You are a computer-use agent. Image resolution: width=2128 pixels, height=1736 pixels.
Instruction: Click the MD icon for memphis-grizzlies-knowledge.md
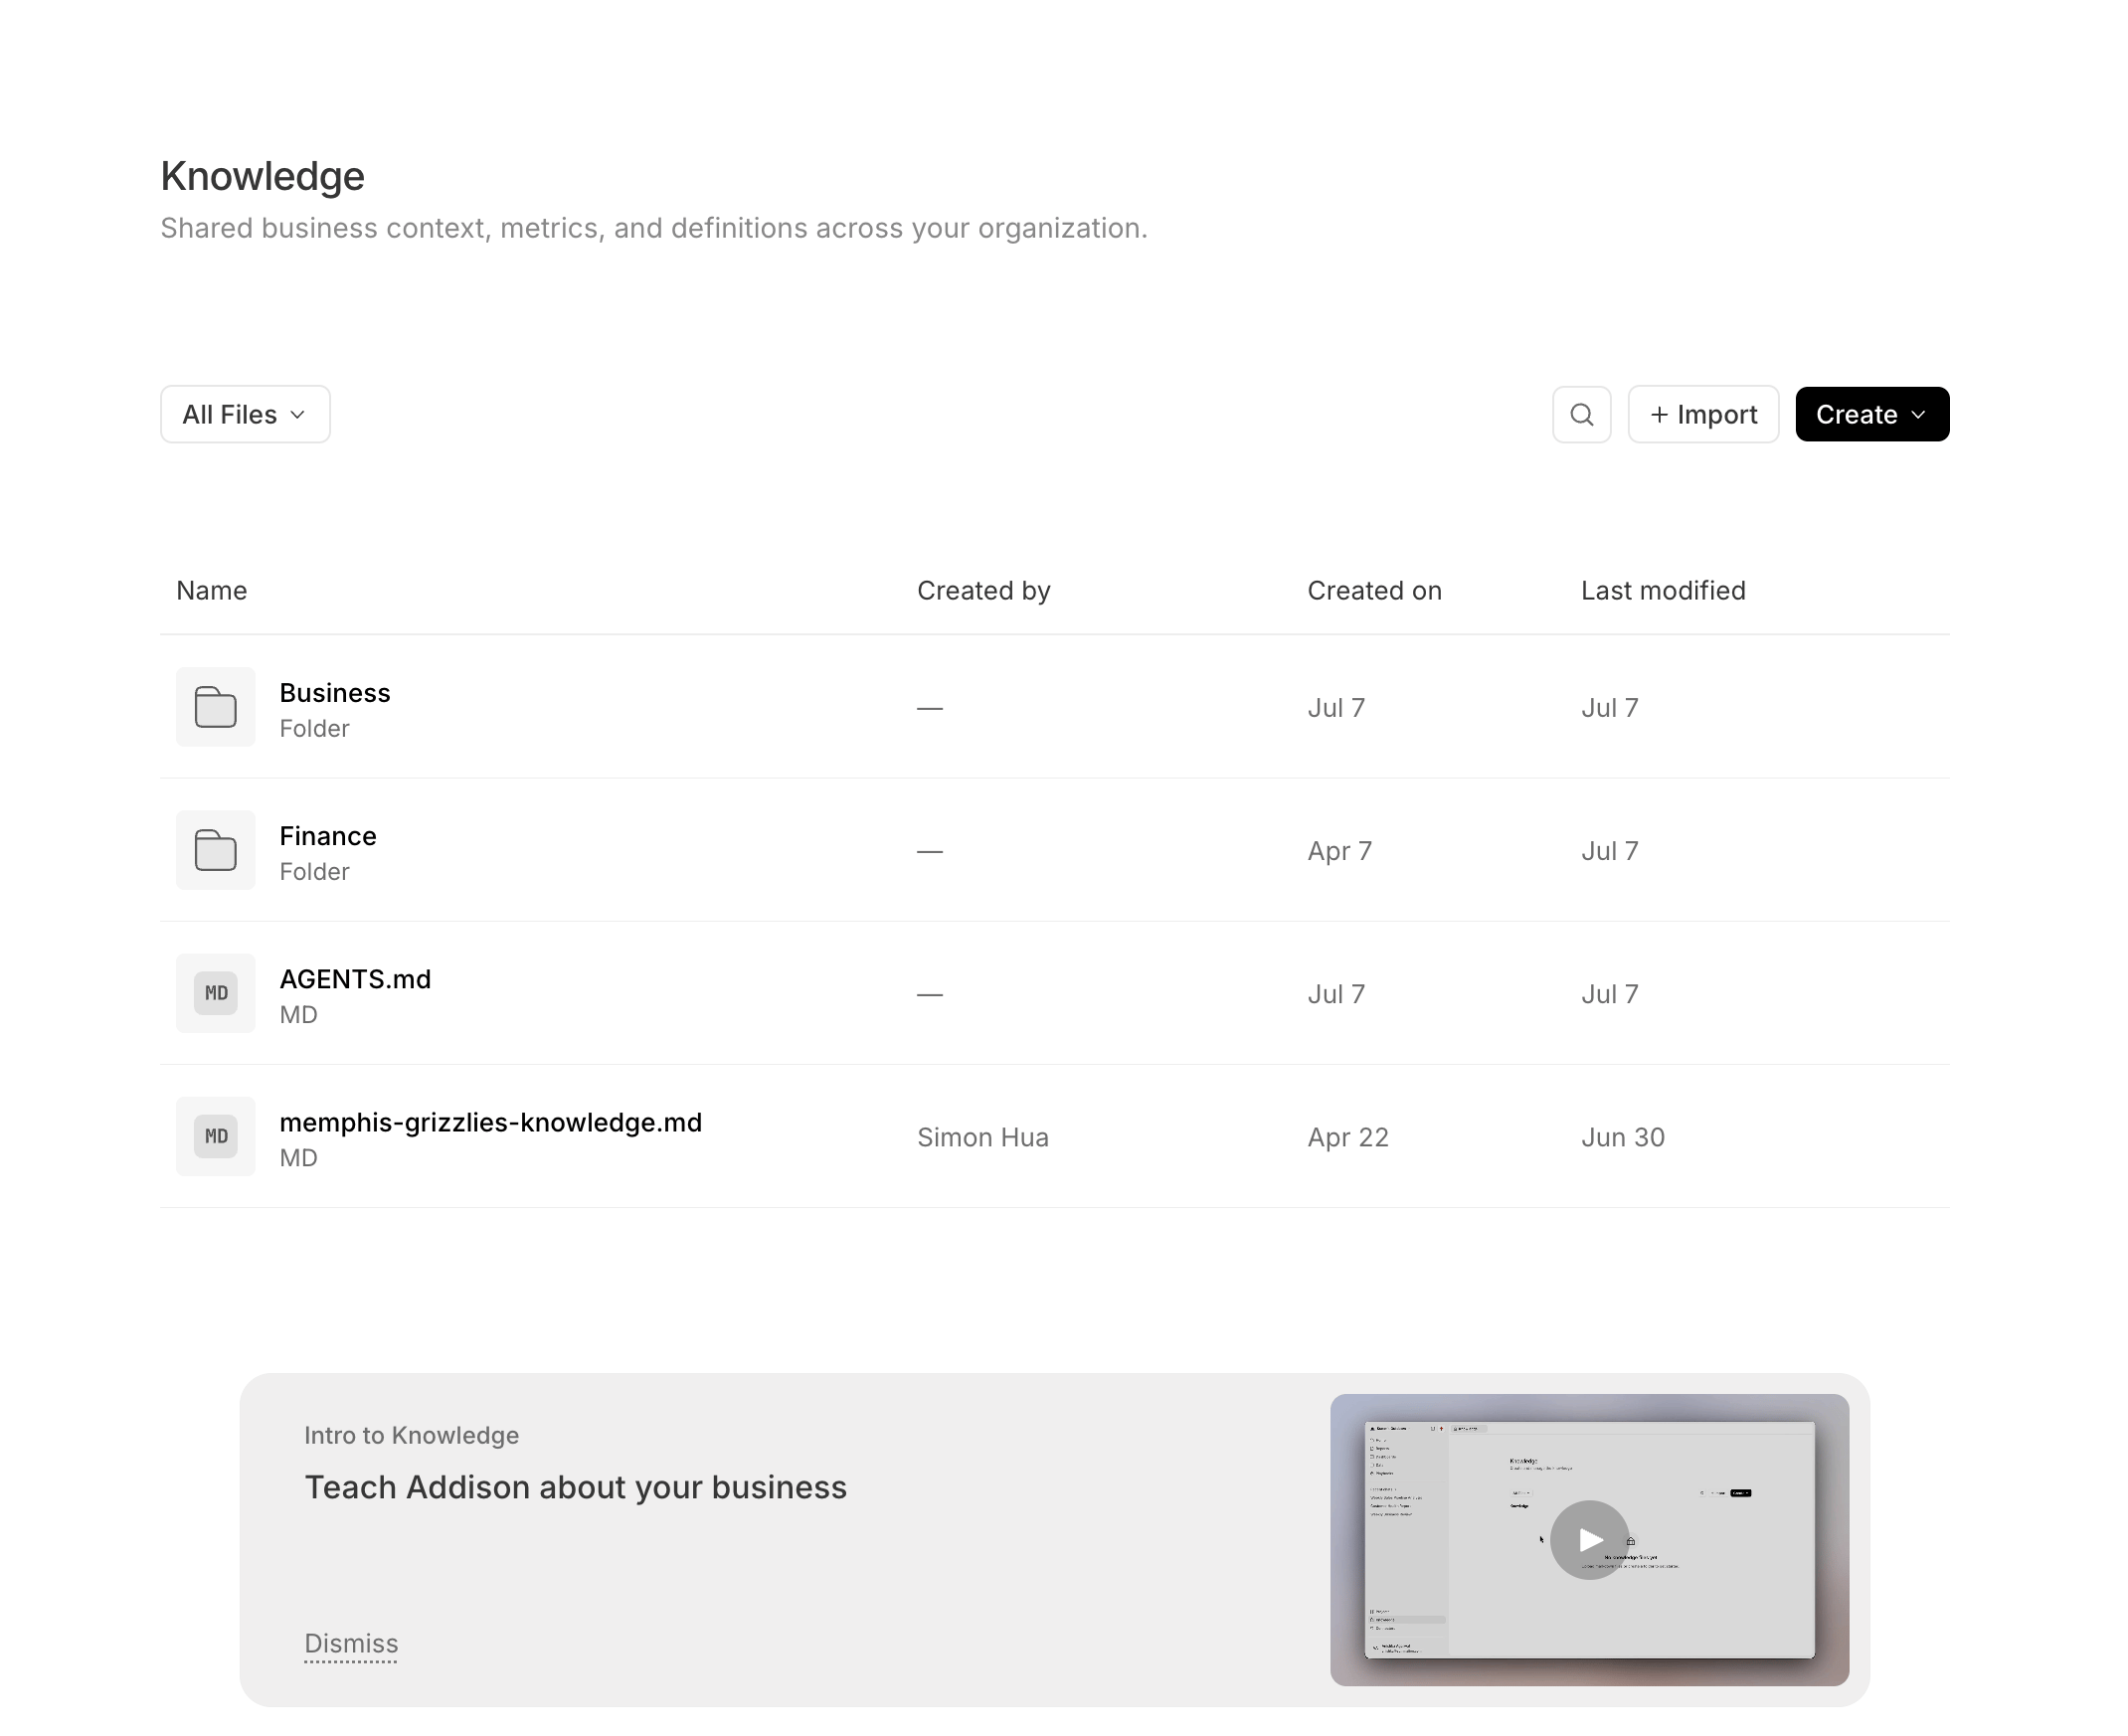pyautogui.click(x=215, y=1136)
